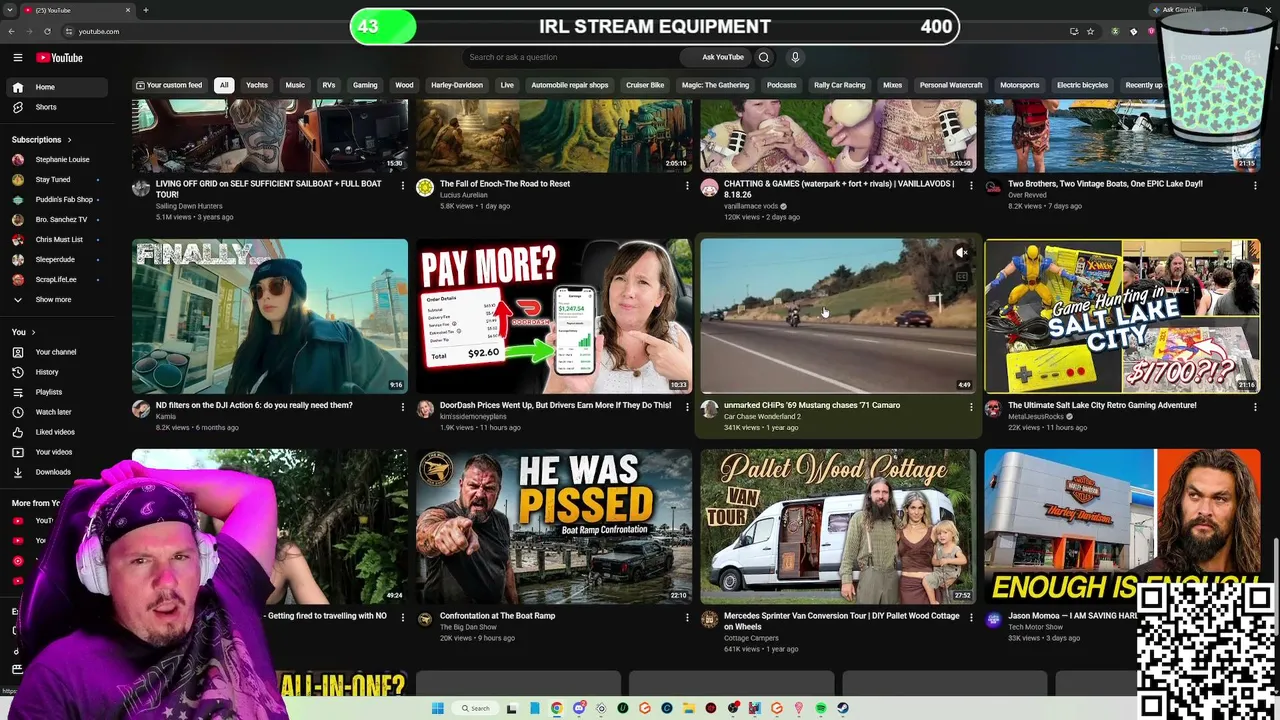Filter feed by Harley-Davidson
Screen dimensions: 1280x720
457,85
